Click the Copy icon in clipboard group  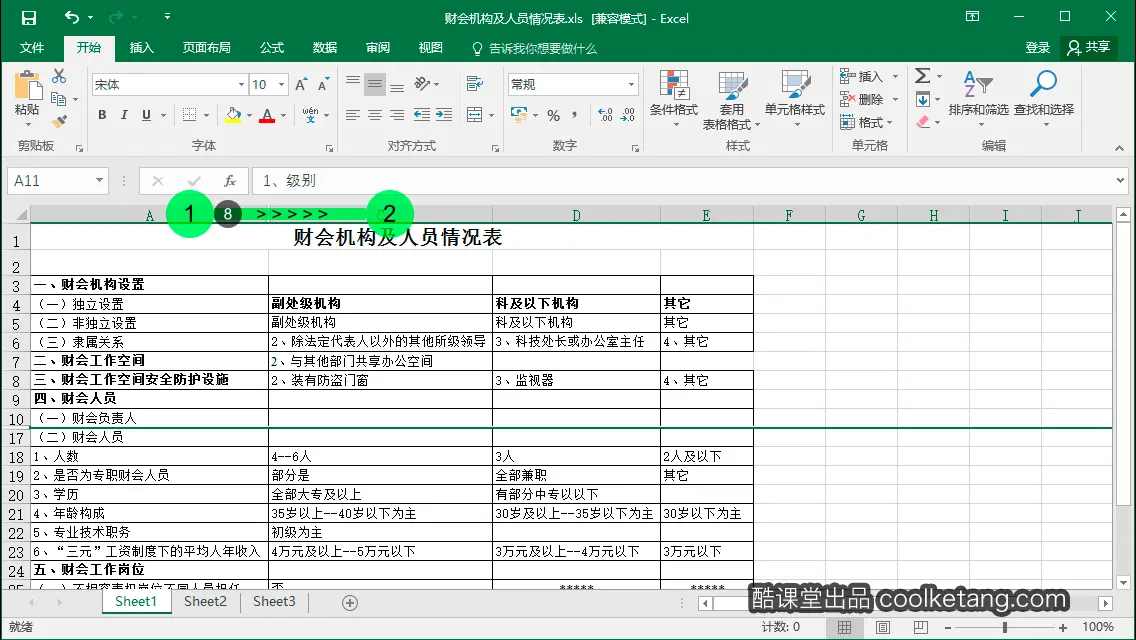tap(59, 99)
